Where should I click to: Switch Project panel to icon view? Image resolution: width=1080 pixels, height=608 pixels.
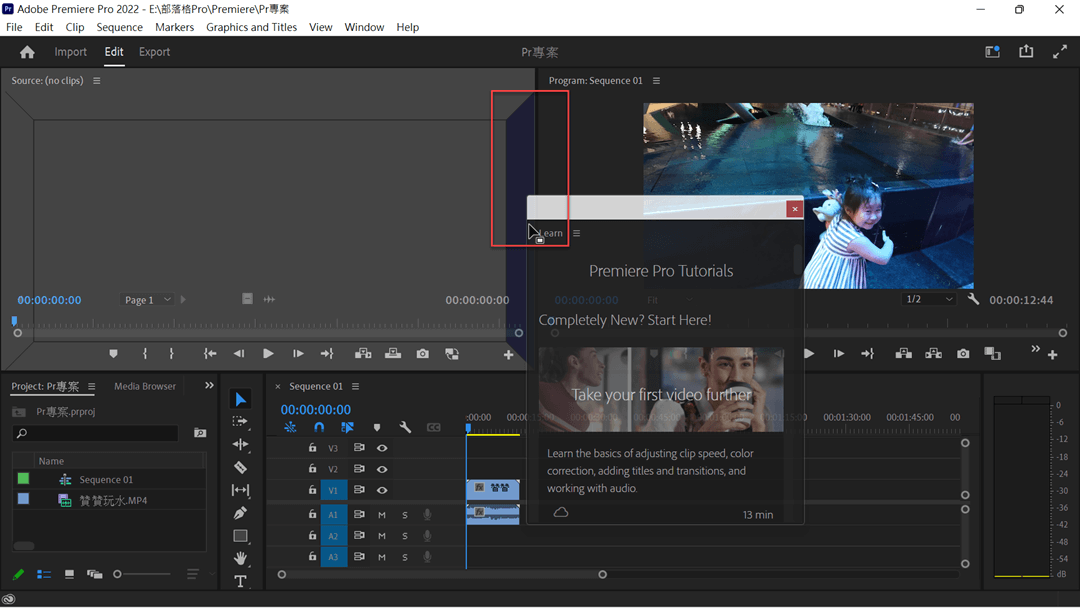[x=69, y=574]
